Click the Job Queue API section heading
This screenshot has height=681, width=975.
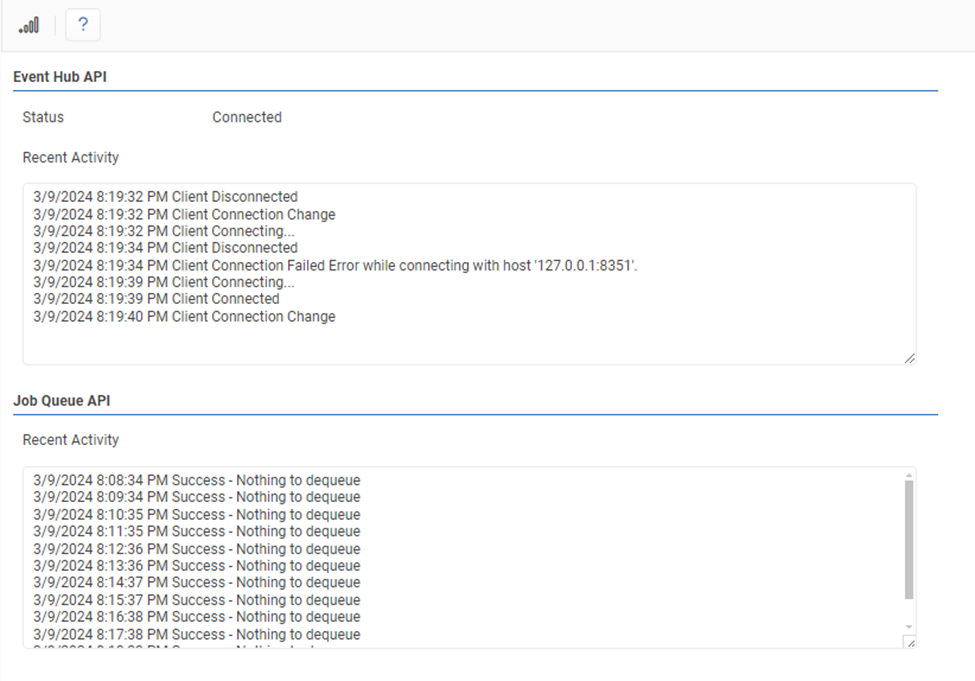[62, 400]
